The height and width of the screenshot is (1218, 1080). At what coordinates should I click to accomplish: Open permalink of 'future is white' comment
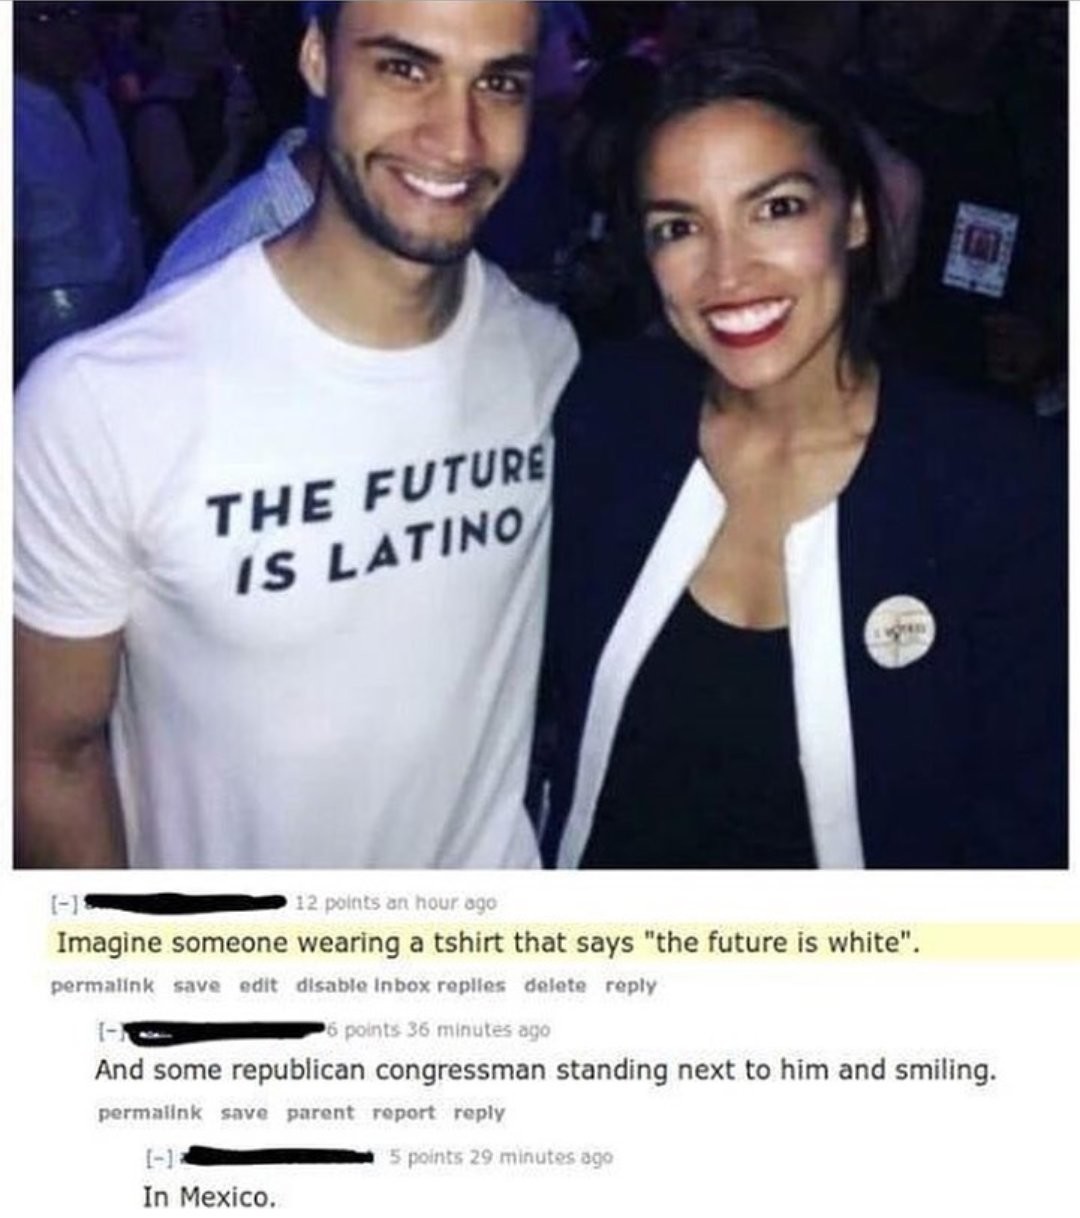(x=102, y=985)
